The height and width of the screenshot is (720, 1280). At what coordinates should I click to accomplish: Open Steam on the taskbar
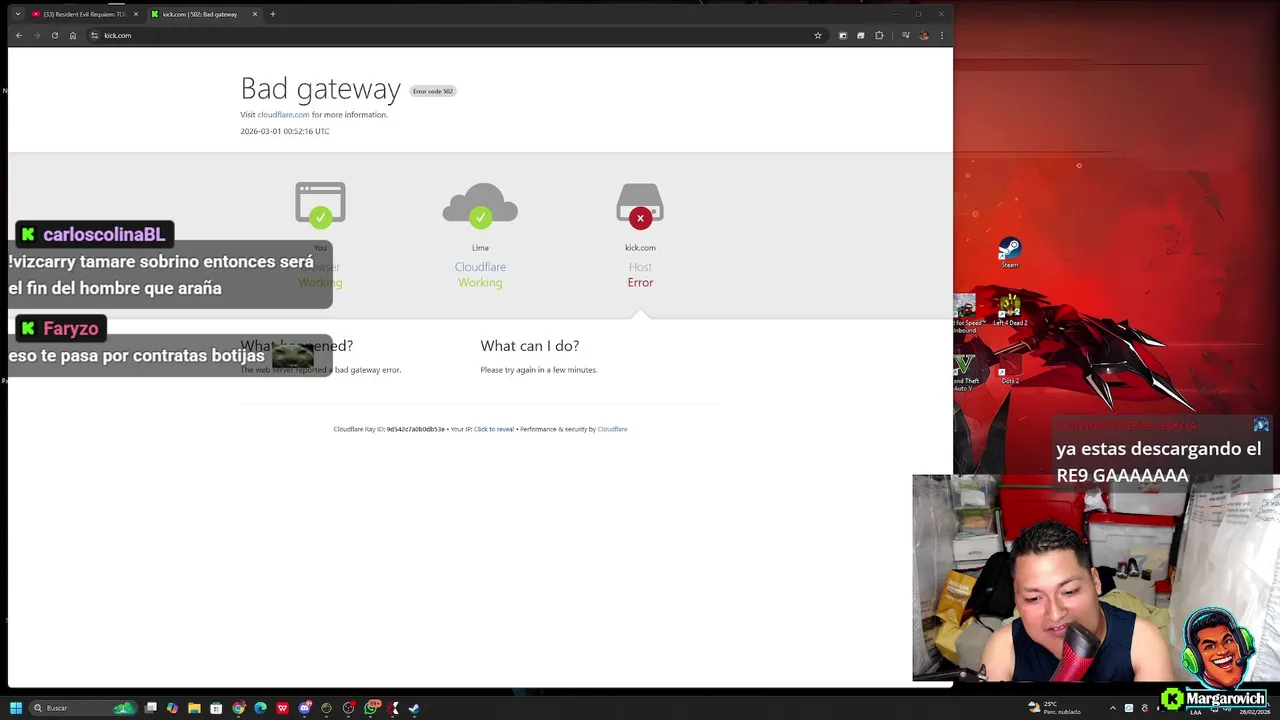(414, 708)
